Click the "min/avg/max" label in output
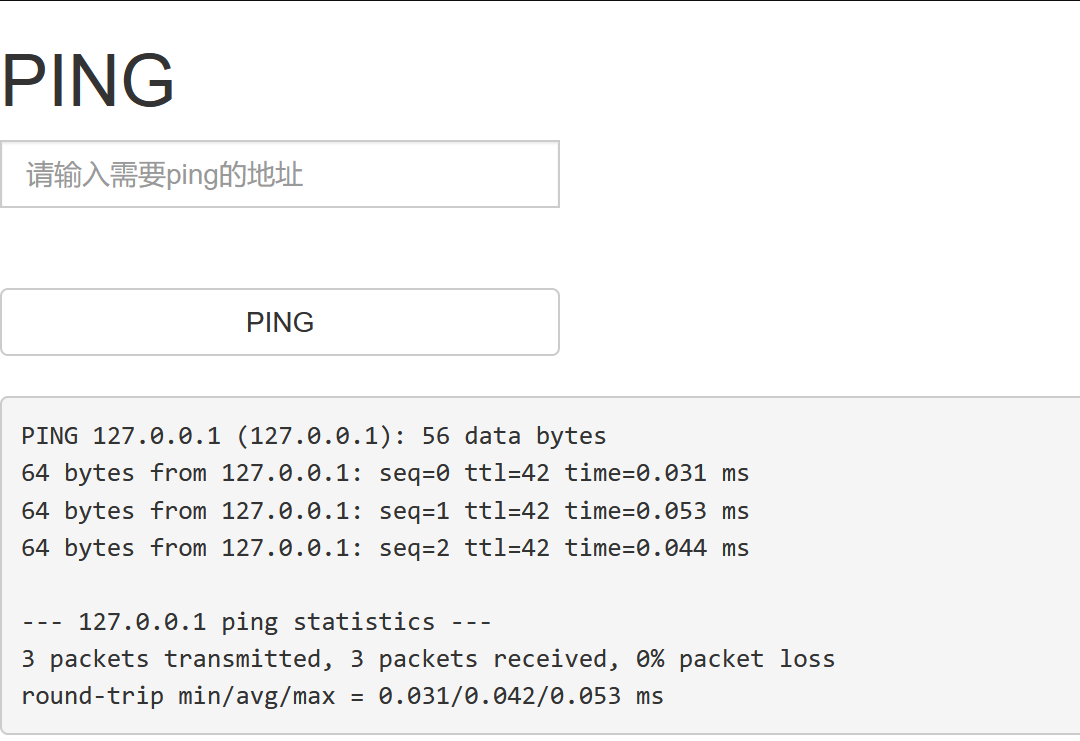 pos(257,696)
